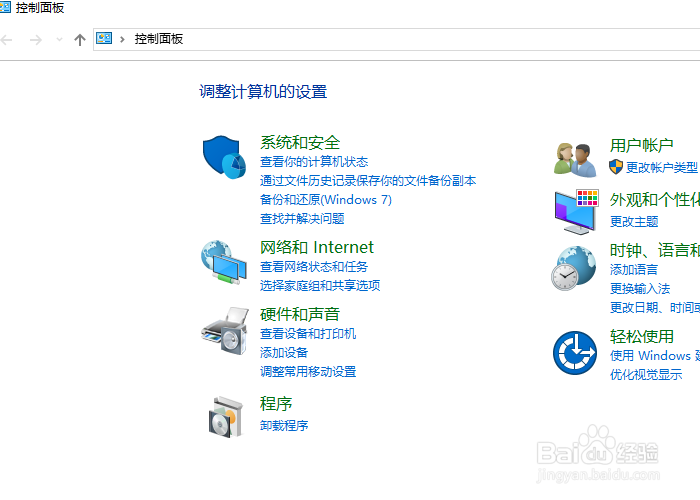
Task: Click the Programs disc box icon
Action: [x=226, y=417]
